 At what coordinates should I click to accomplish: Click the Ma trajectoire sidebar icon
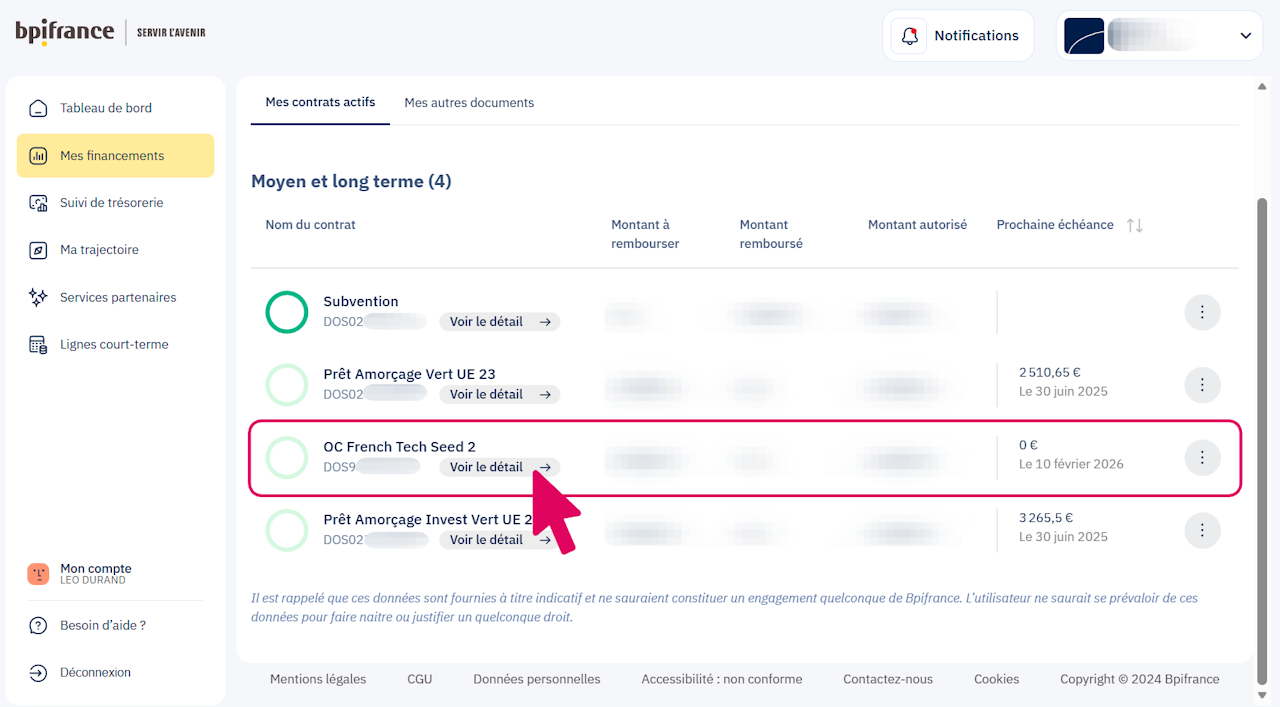38,250
